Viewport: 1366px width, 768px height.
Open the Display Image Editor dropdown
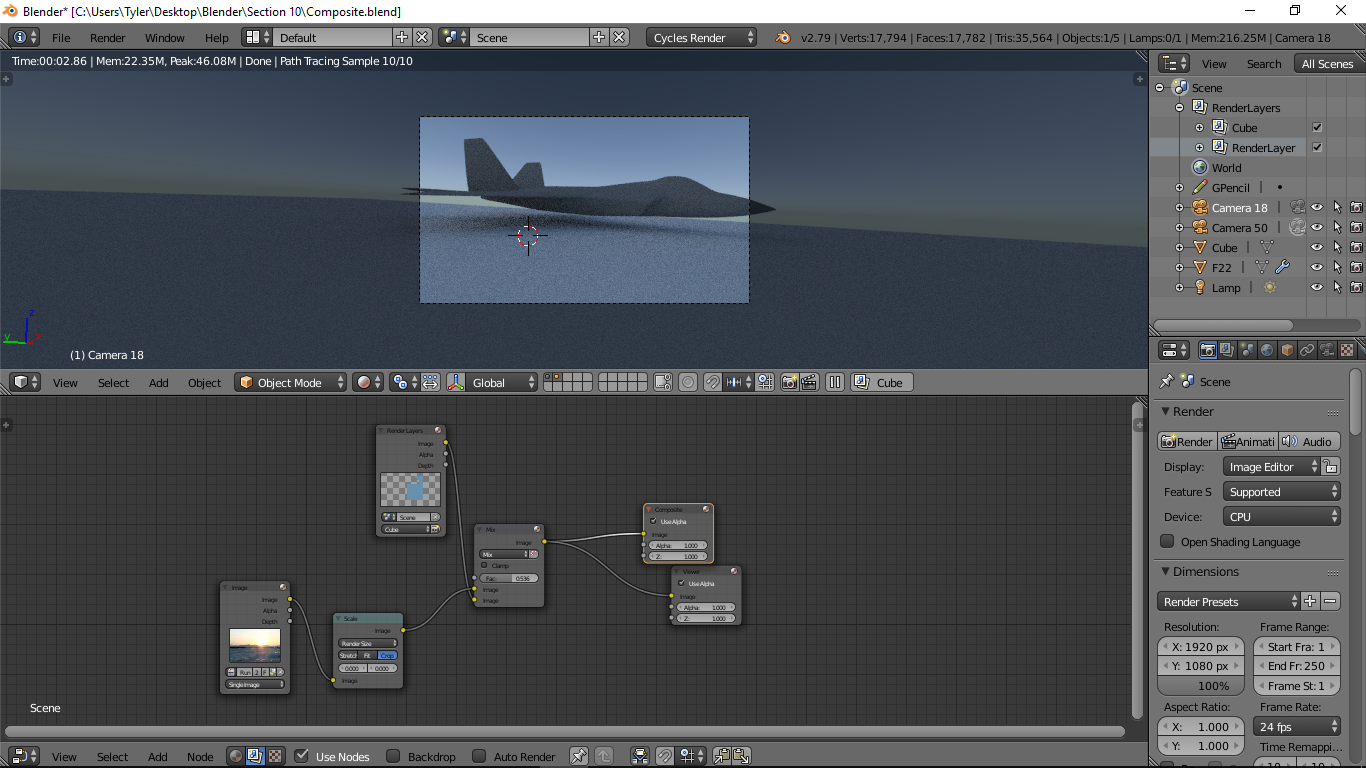tap(1271, 467)
